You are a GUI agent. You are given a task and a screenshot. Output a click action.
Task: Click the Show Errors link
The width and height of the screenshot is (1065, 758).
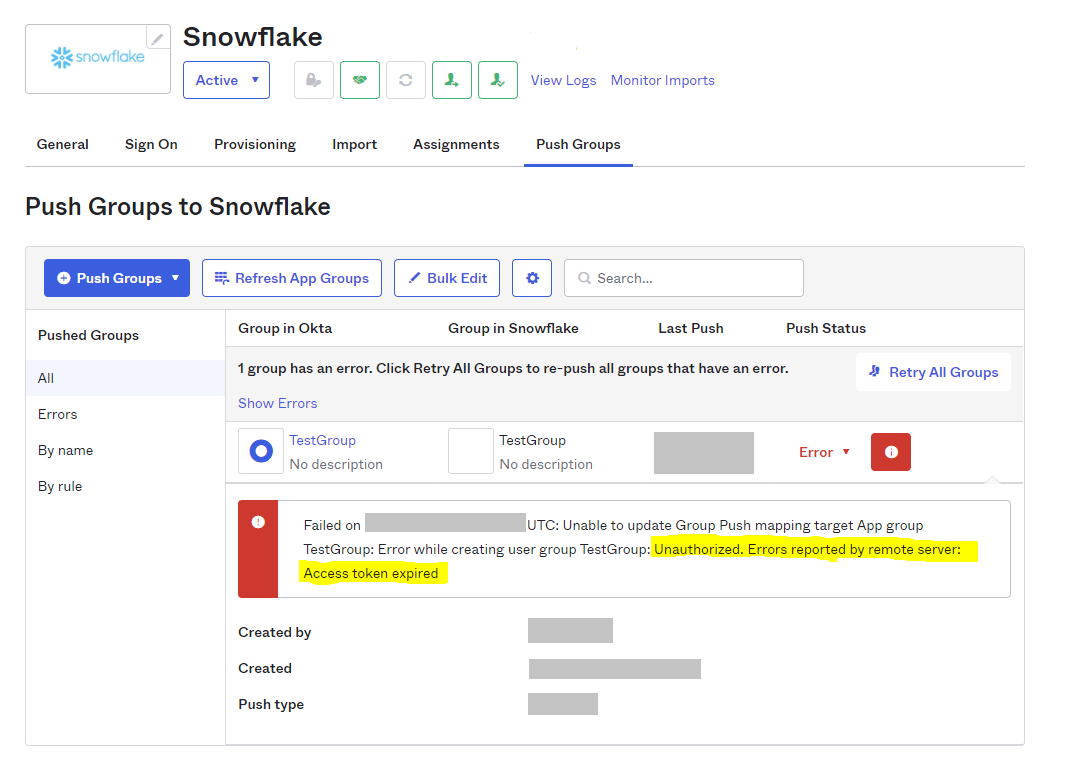pyautogui.click(x=277, y=403)
